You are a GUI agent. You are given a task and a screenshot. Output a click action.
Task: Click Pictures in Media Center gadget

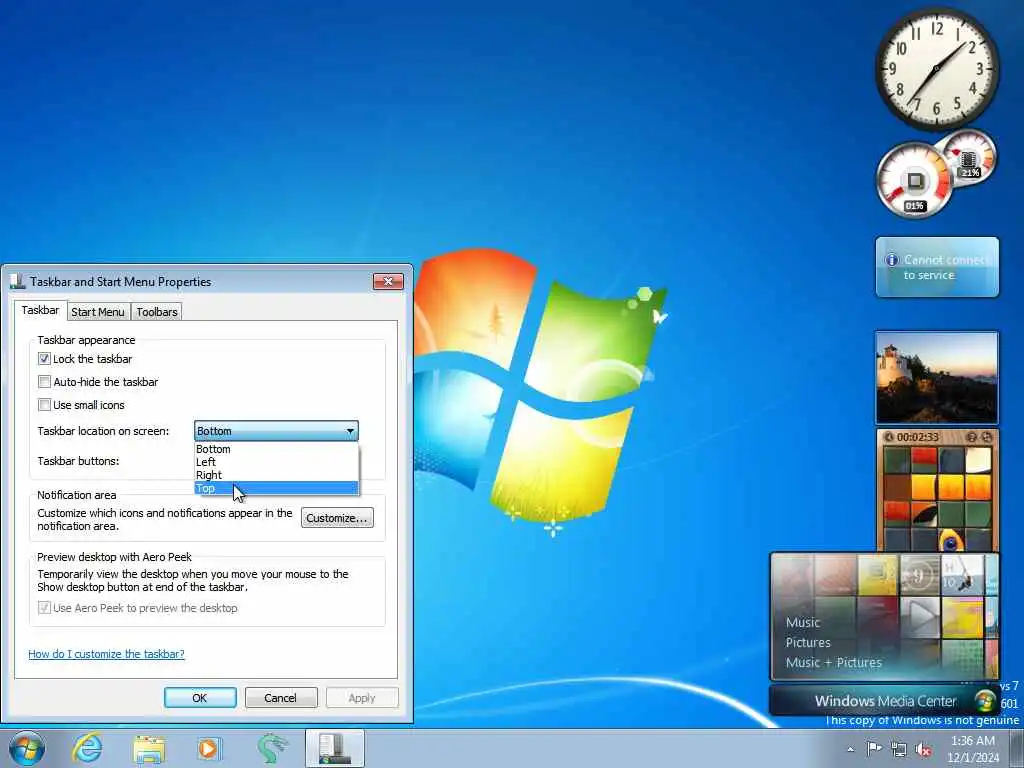(x=808, y=643)
